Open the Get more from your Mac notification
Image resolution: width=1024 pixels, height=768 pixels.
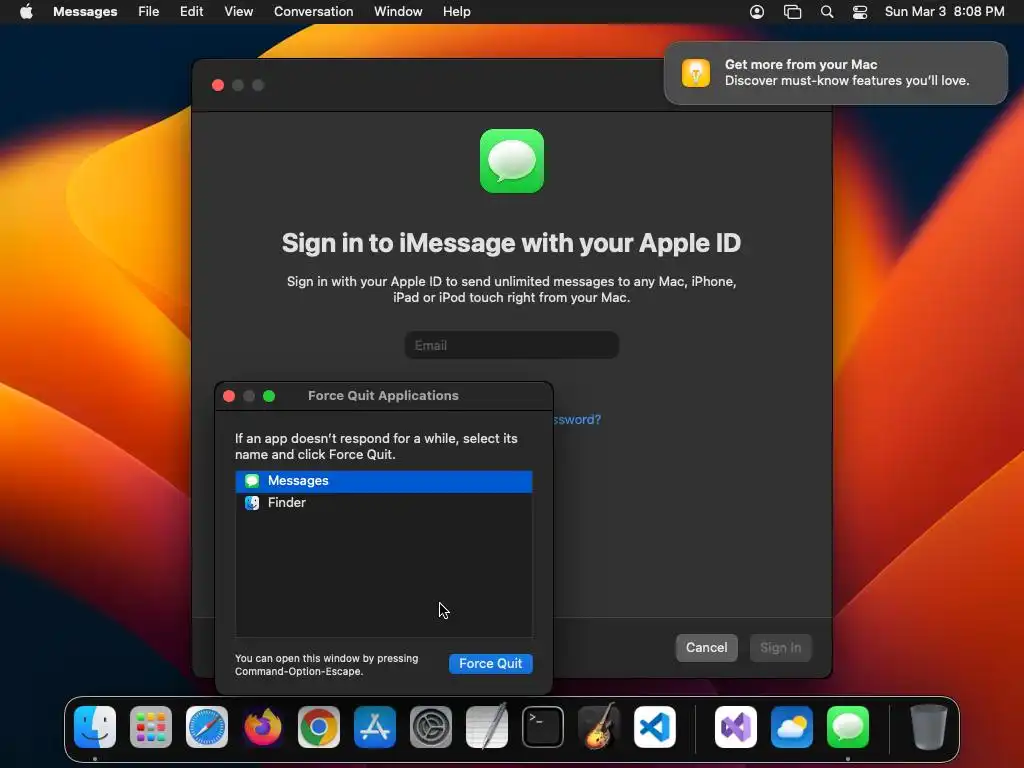click(x=835, y=72)
